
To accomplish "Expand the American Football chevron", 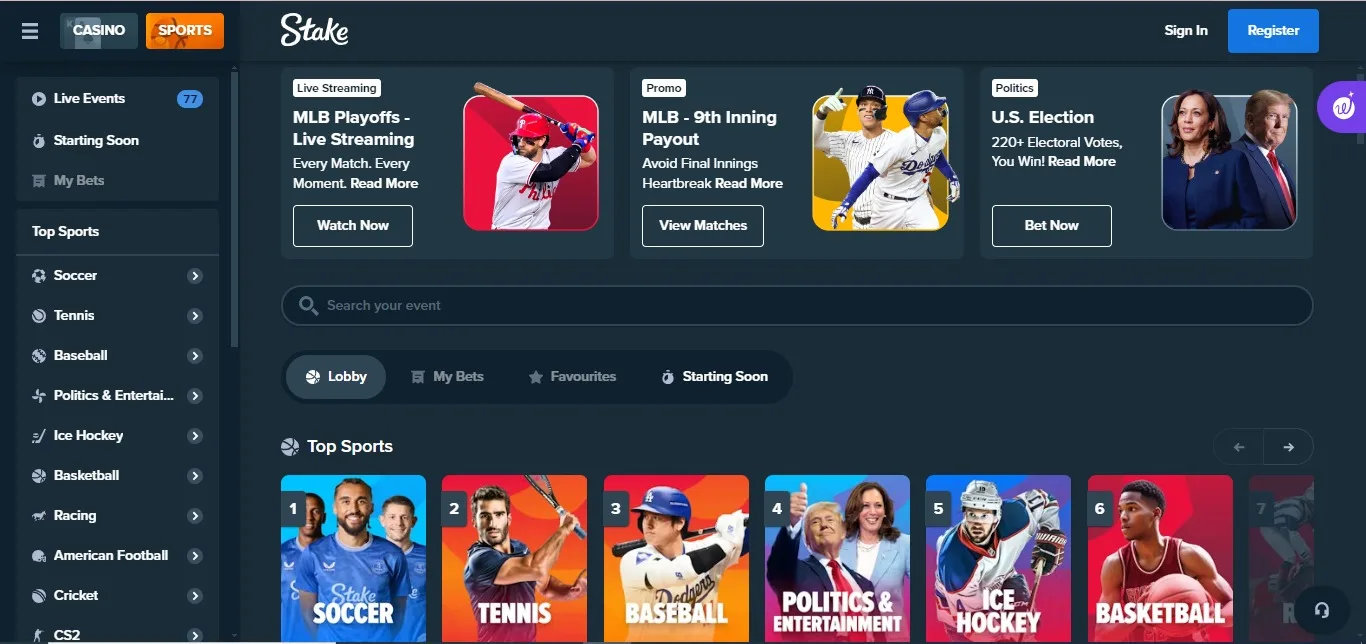I will click(x=195, y=556).
